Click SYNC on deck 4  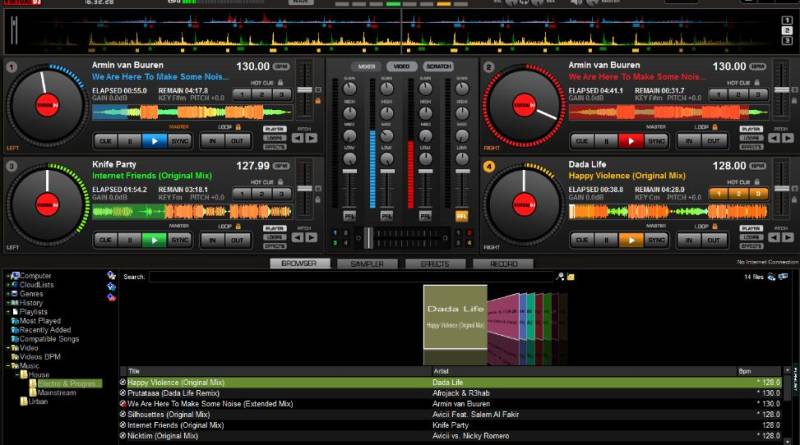tap(656, 240)
